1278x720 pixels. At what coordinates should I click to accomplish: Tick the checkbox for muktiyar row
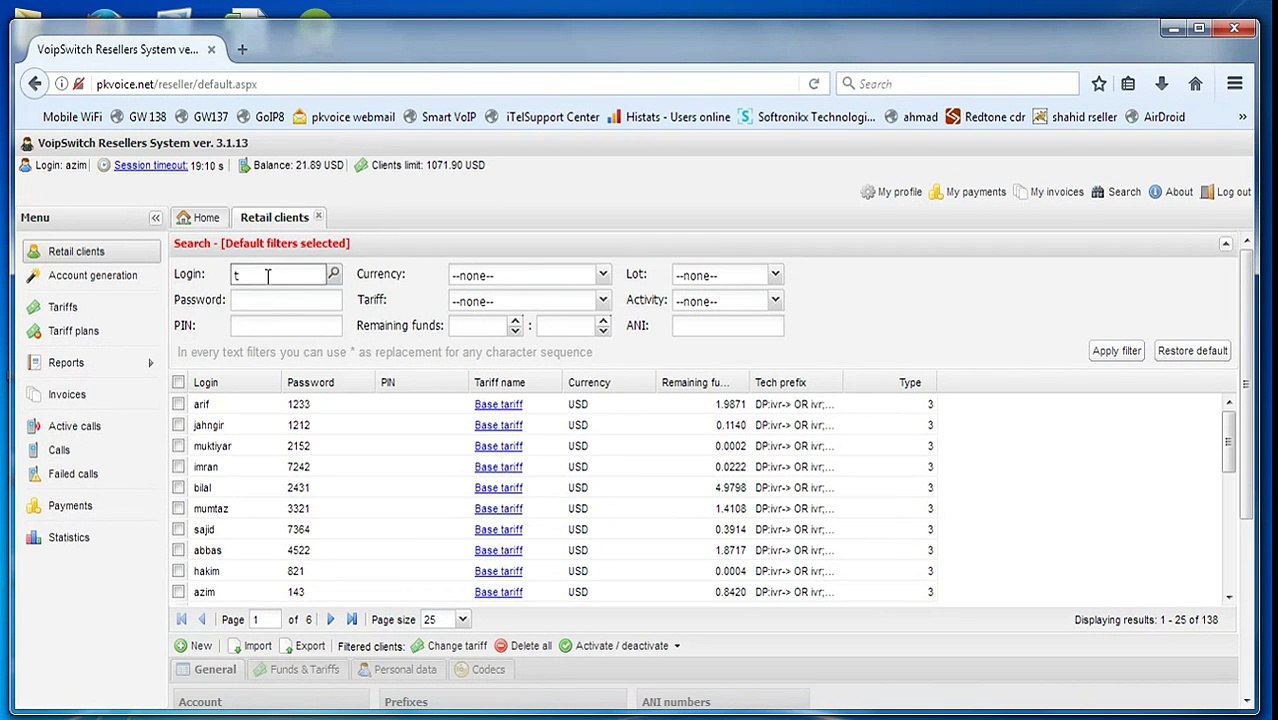[178, 446]
